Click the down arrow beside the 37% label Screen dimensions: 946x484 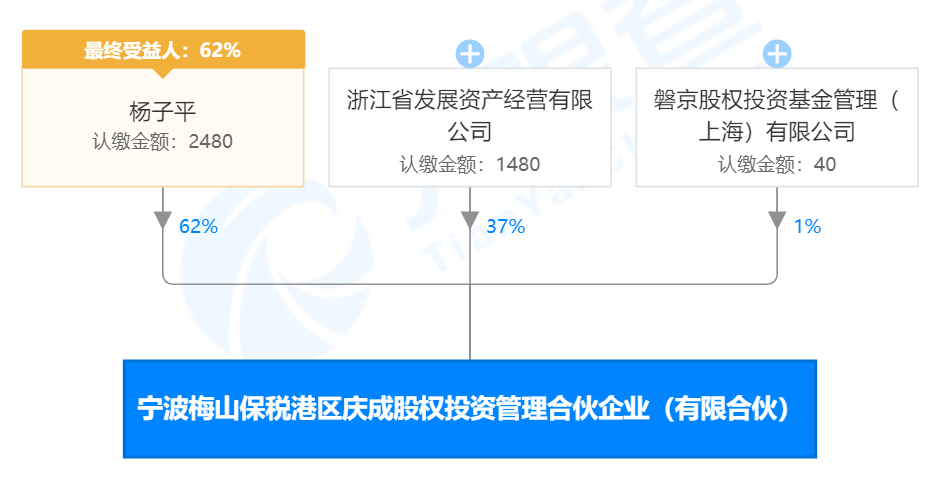tap(470, 221)
